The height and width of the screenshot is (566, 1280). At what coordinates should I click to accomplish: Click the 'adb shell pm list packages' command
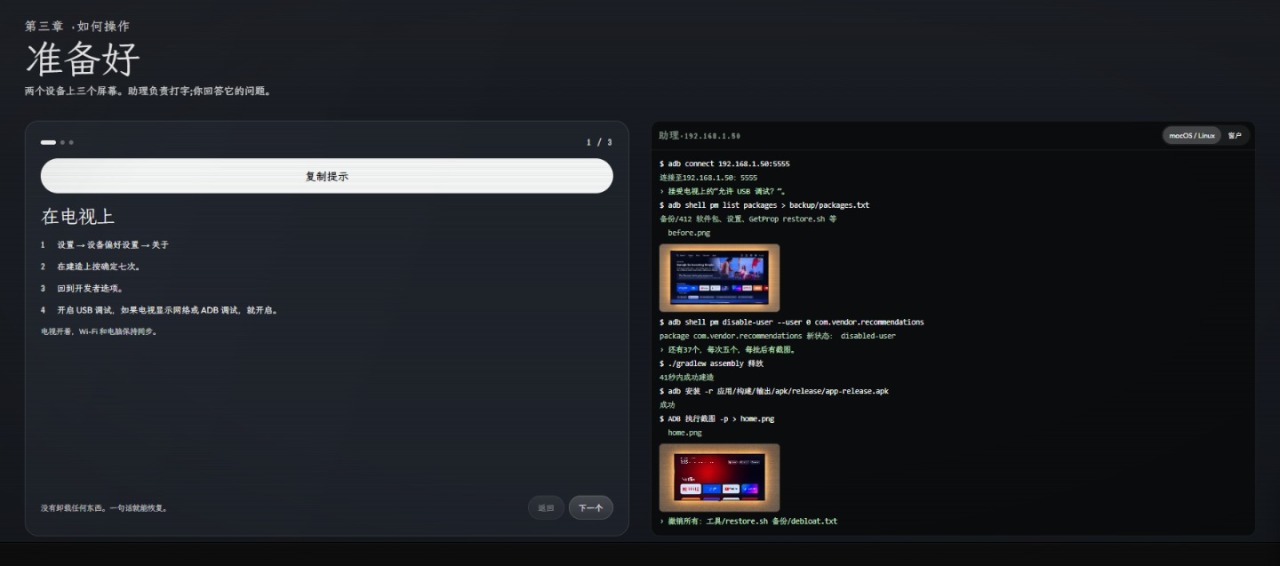(x=764, y=205)
